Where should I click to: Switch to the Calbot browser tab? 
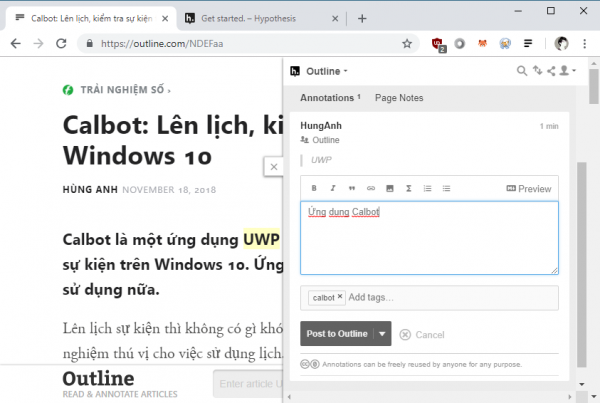[91, 18]
